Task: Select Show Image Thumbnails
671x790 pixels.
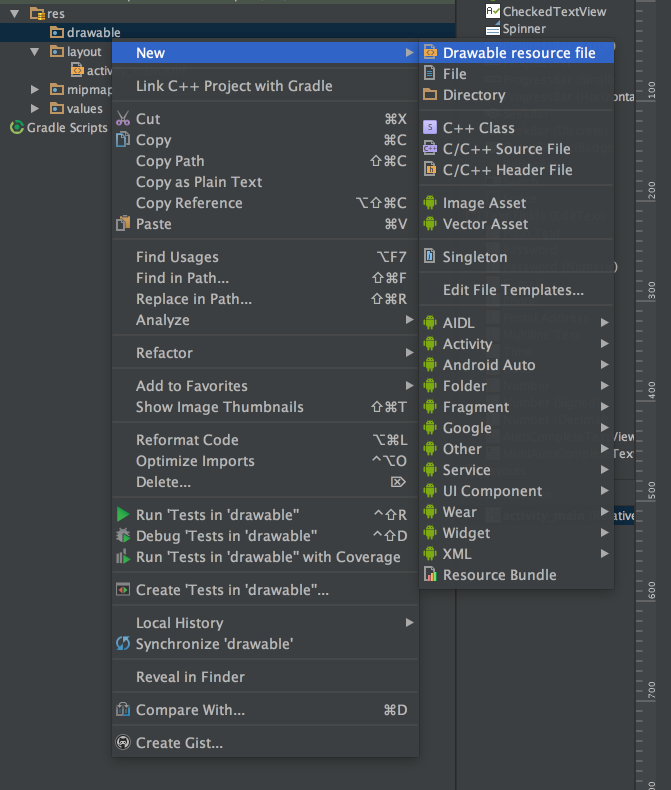Action: pos(265,407)
